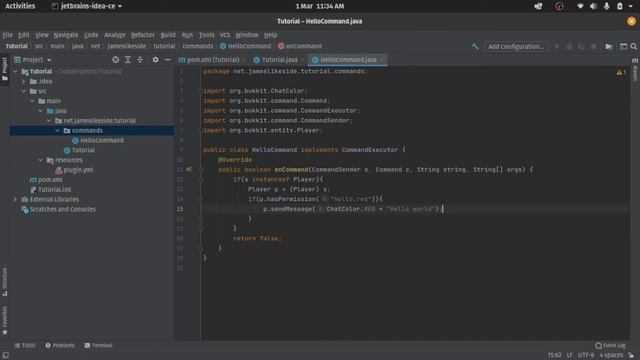Image resolution: width=640 pixels, height=360 pixels.
Task: Click the volume icon in system tray
Action: tap(593, 6)
